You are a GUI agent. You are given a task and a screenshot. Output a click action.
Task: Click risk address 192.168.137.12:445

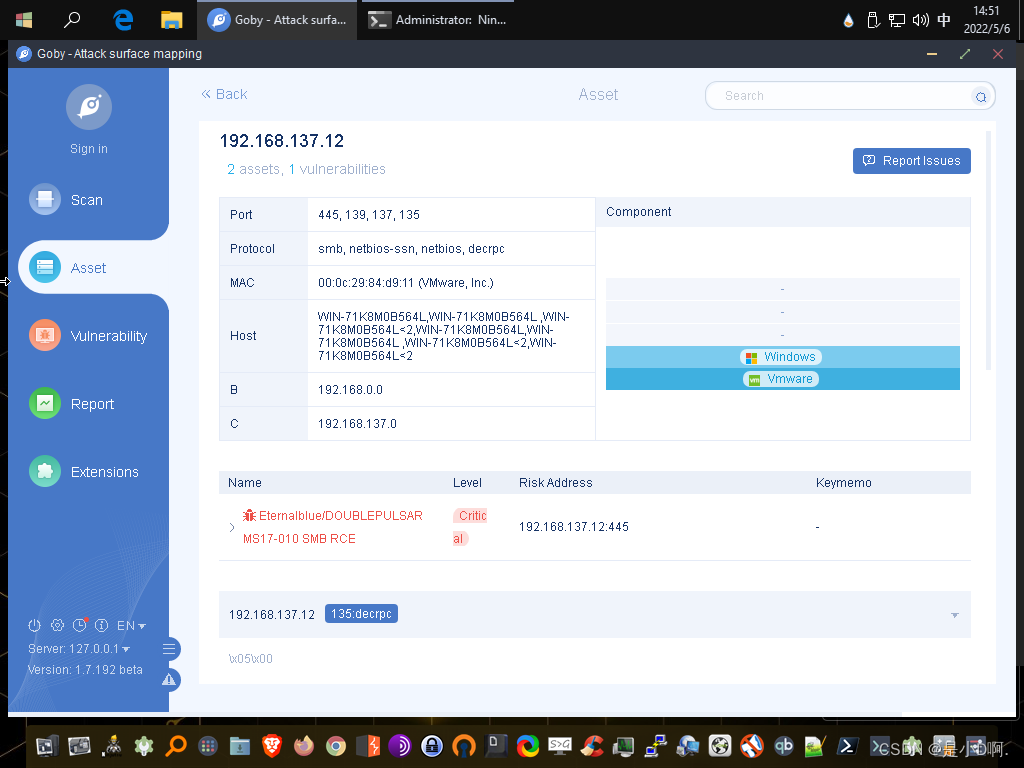pyautogui.click(x=574, y=527)
